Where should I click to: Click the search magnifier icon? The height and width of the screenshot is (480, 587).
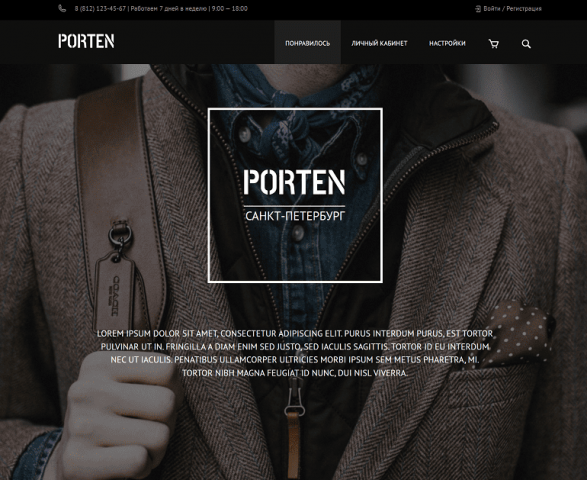pyautogui.click(x=526, y=44)
